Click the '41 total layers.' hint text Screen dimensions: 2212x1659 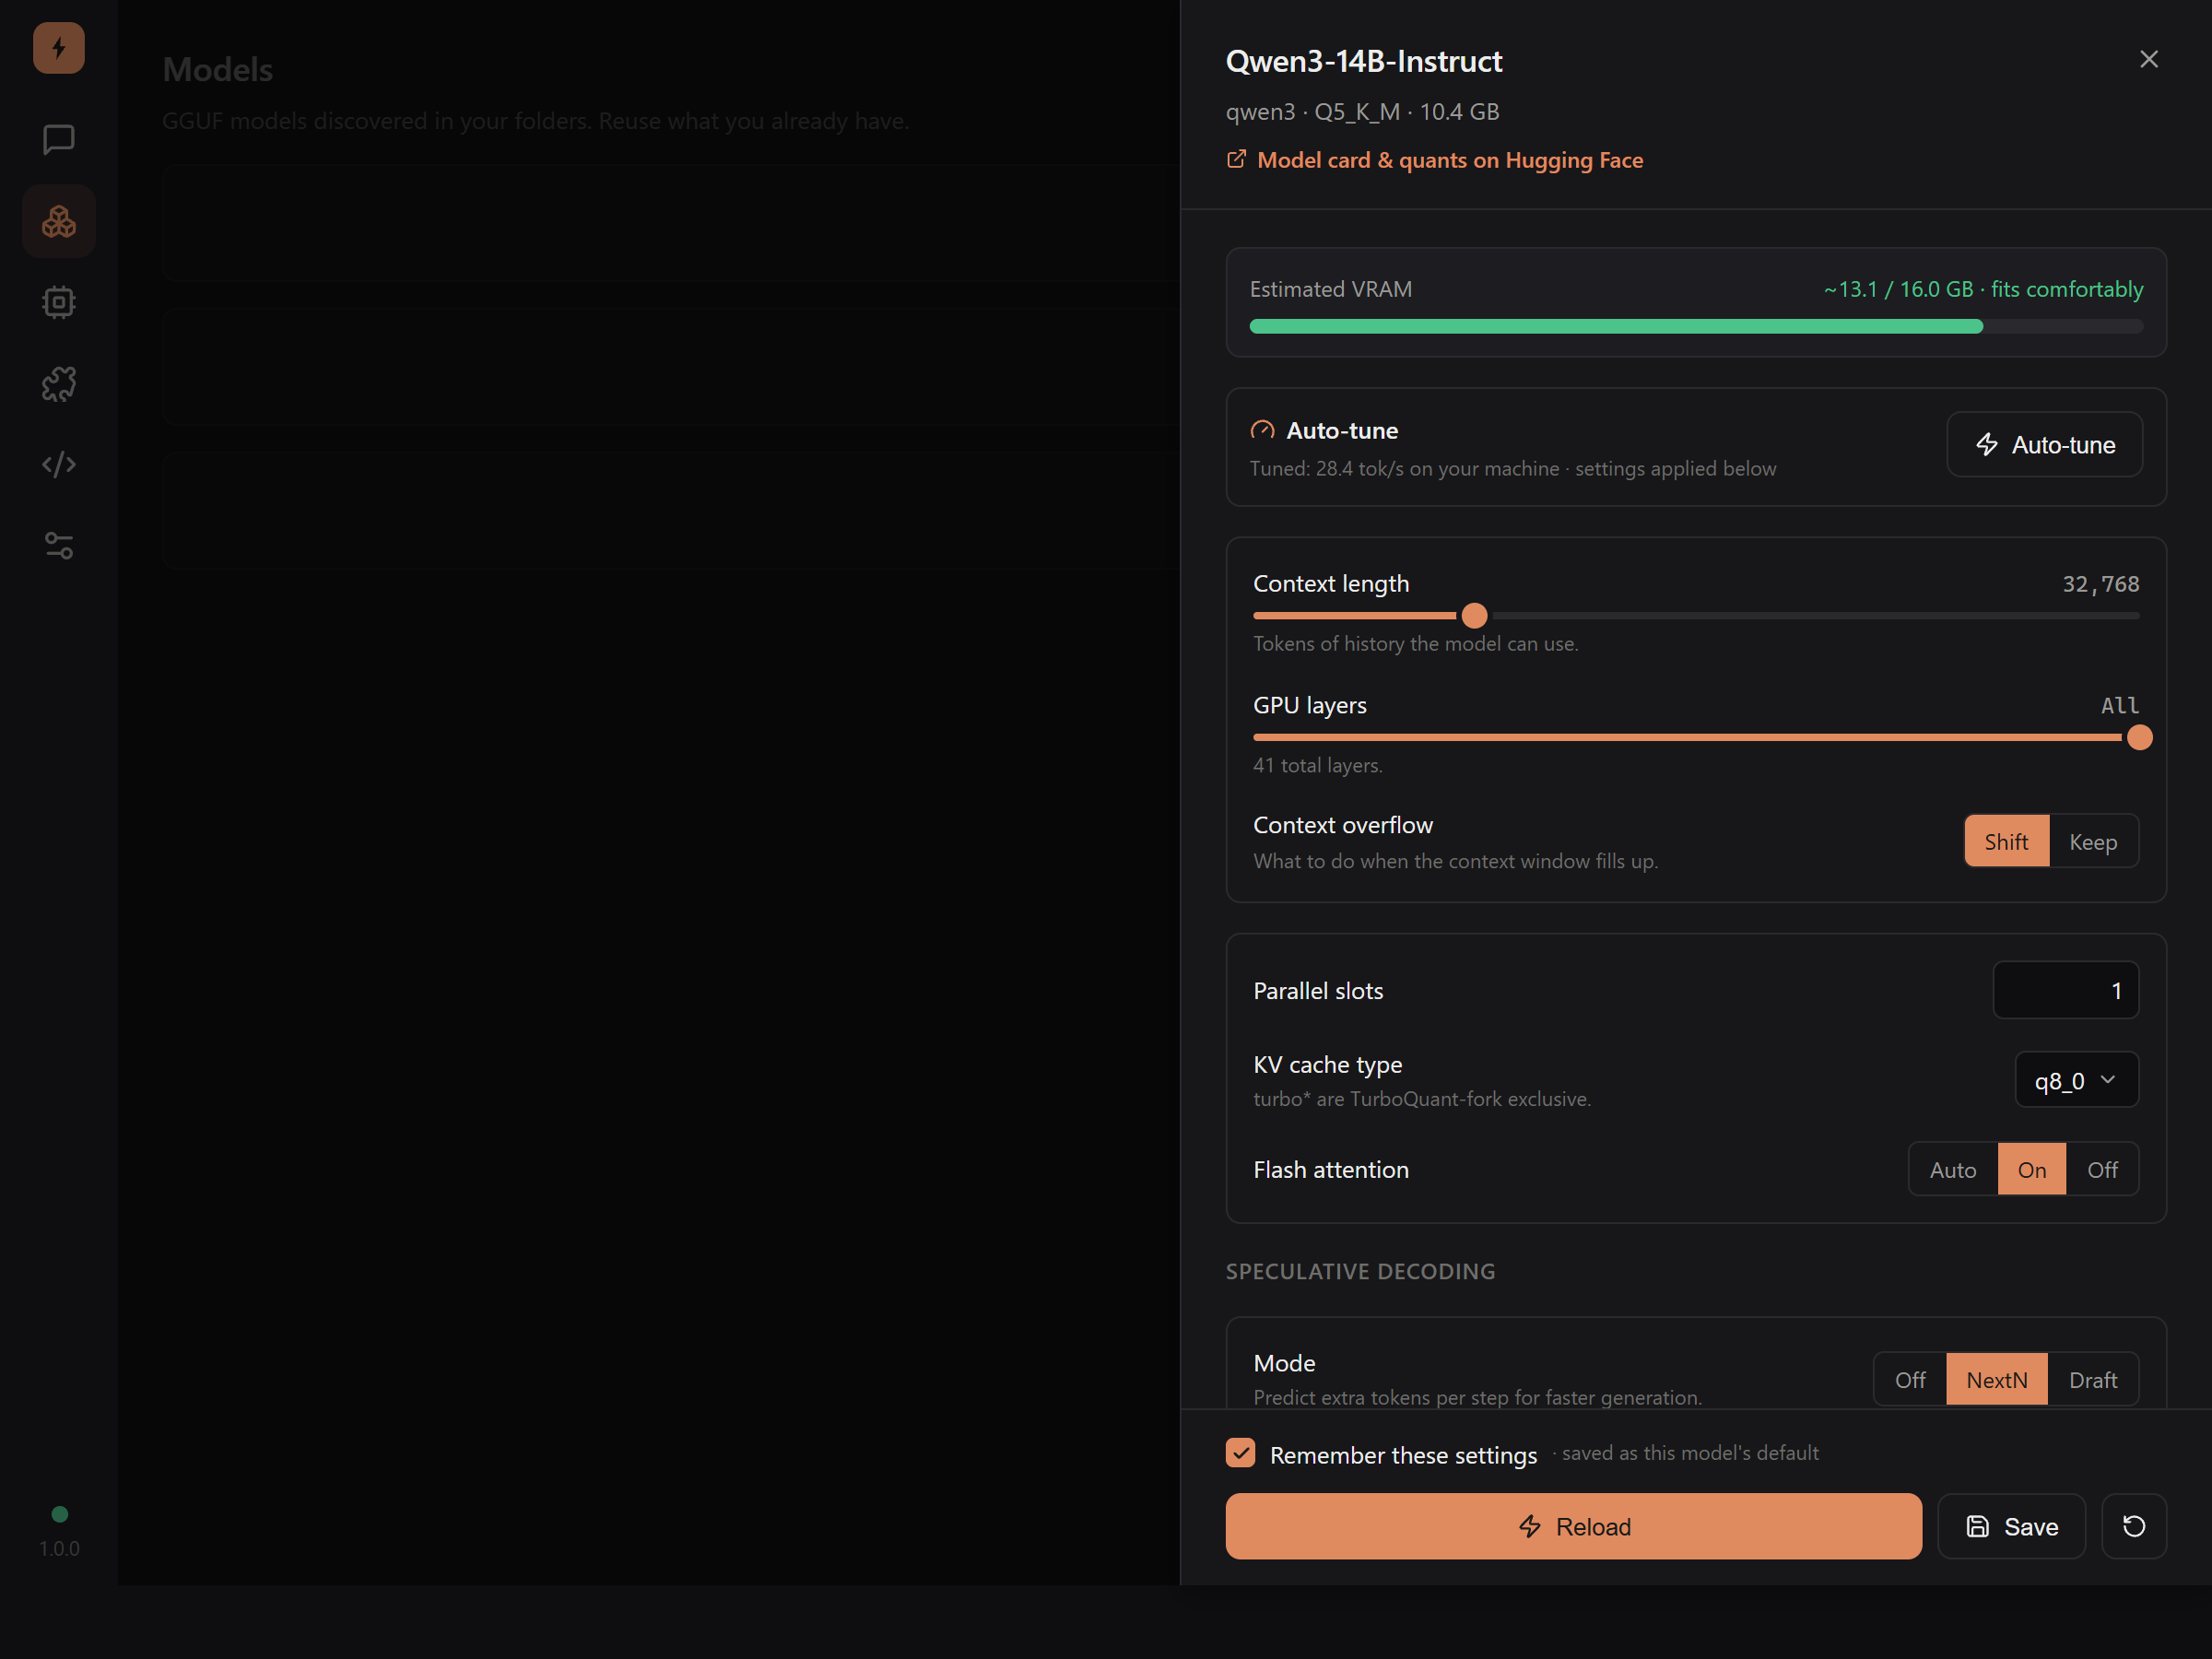coord(1318,766)
